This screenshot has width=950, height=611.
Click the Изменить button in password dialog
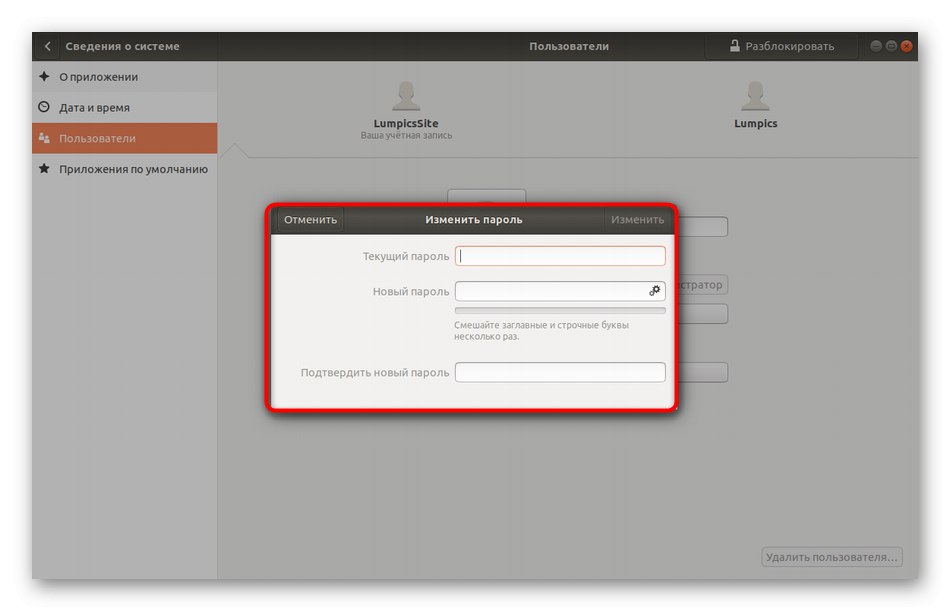coord(637,219)
